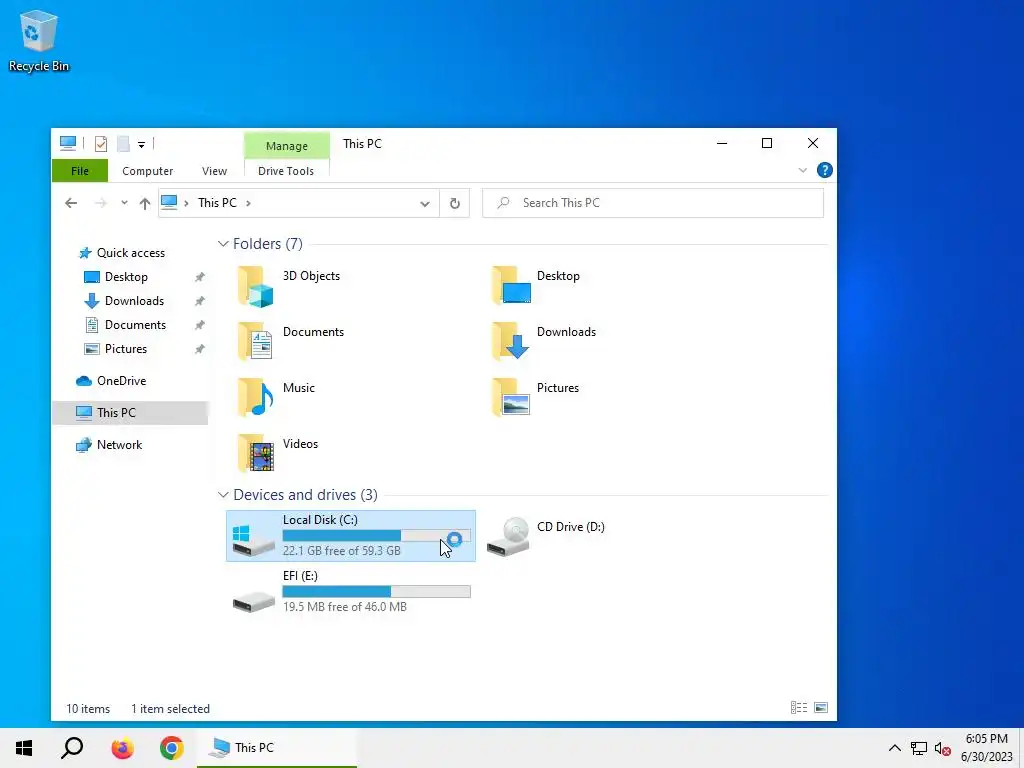Switch to the View ribbon tab
The height and width of the screenshot is (768, 1024).
pos(214,171)
